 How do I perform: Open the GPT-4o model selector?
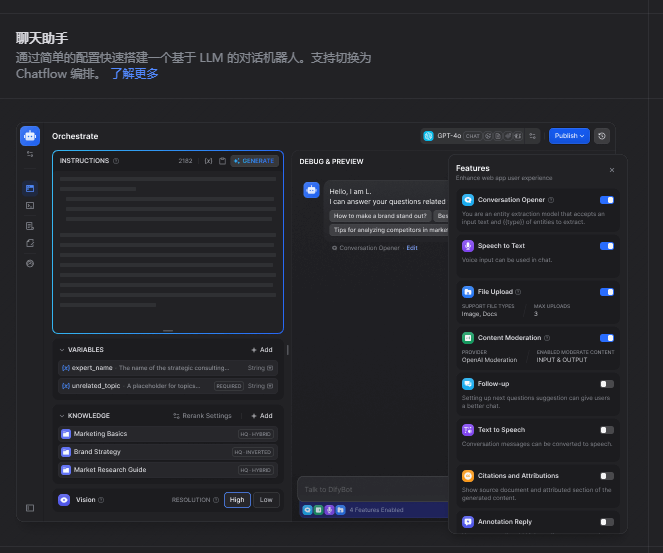point(473,136)
